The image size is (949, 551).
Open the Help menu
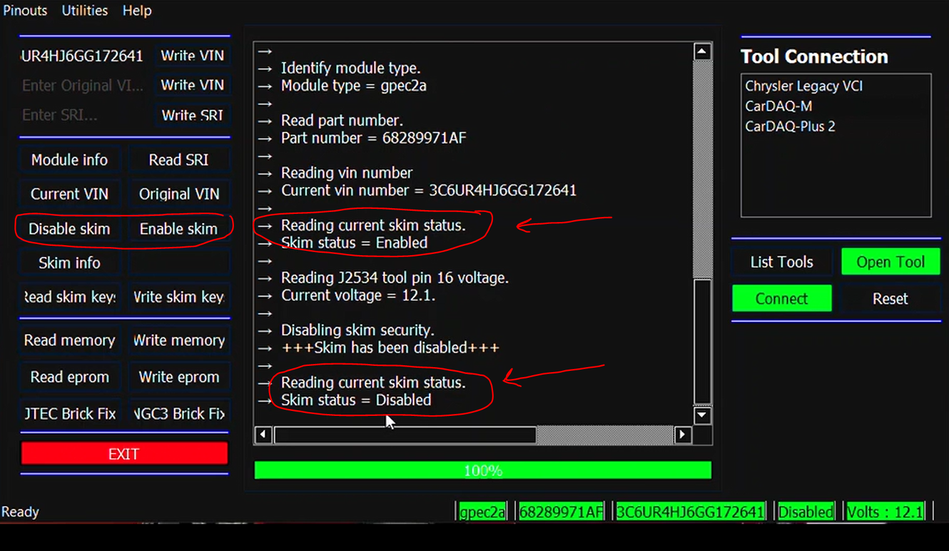137,10
